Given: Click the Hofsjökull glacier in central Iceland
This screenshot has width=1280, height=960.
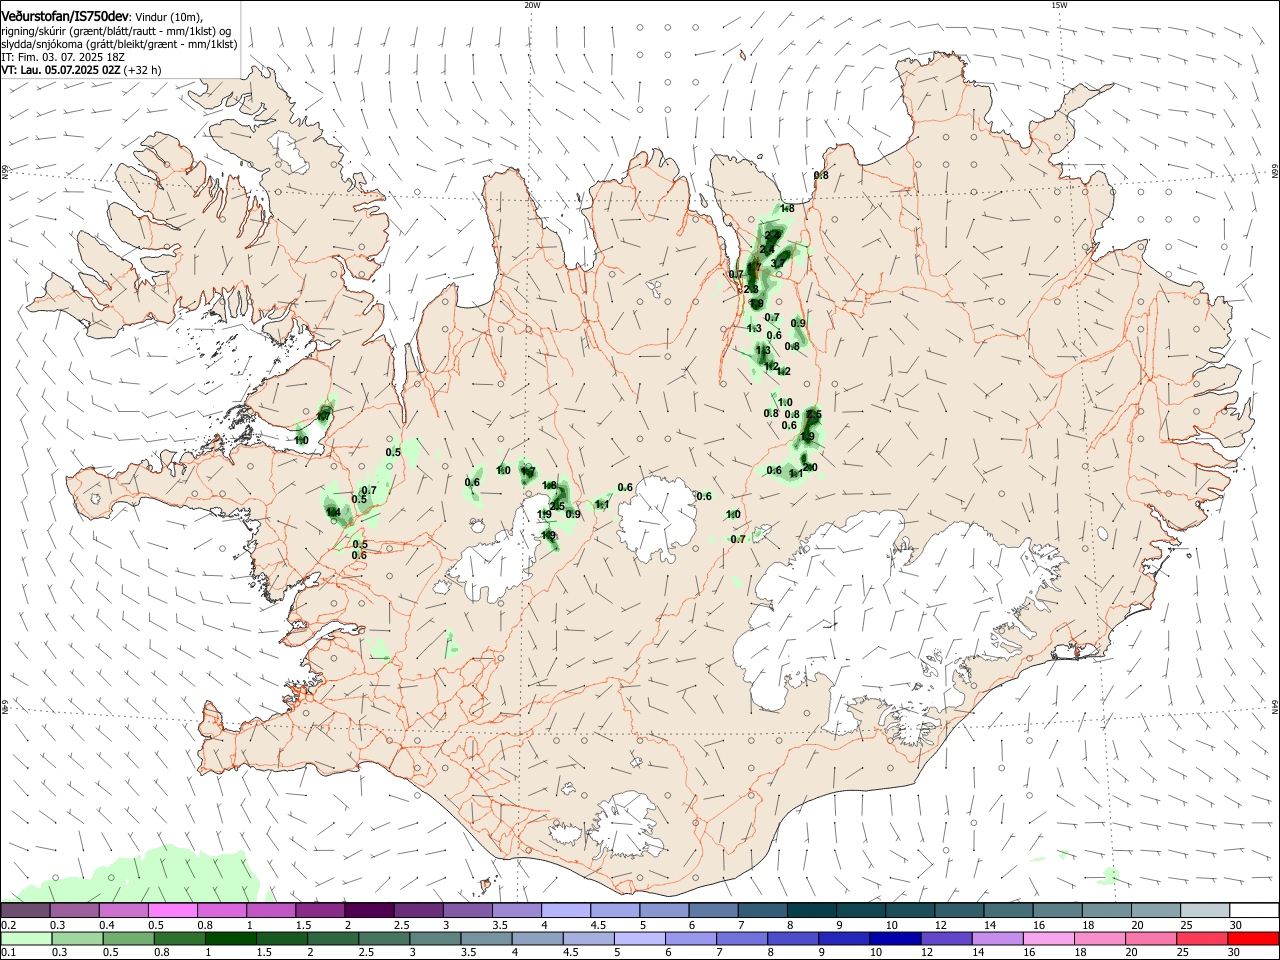Looking at the screenshot, I should 657,518.
